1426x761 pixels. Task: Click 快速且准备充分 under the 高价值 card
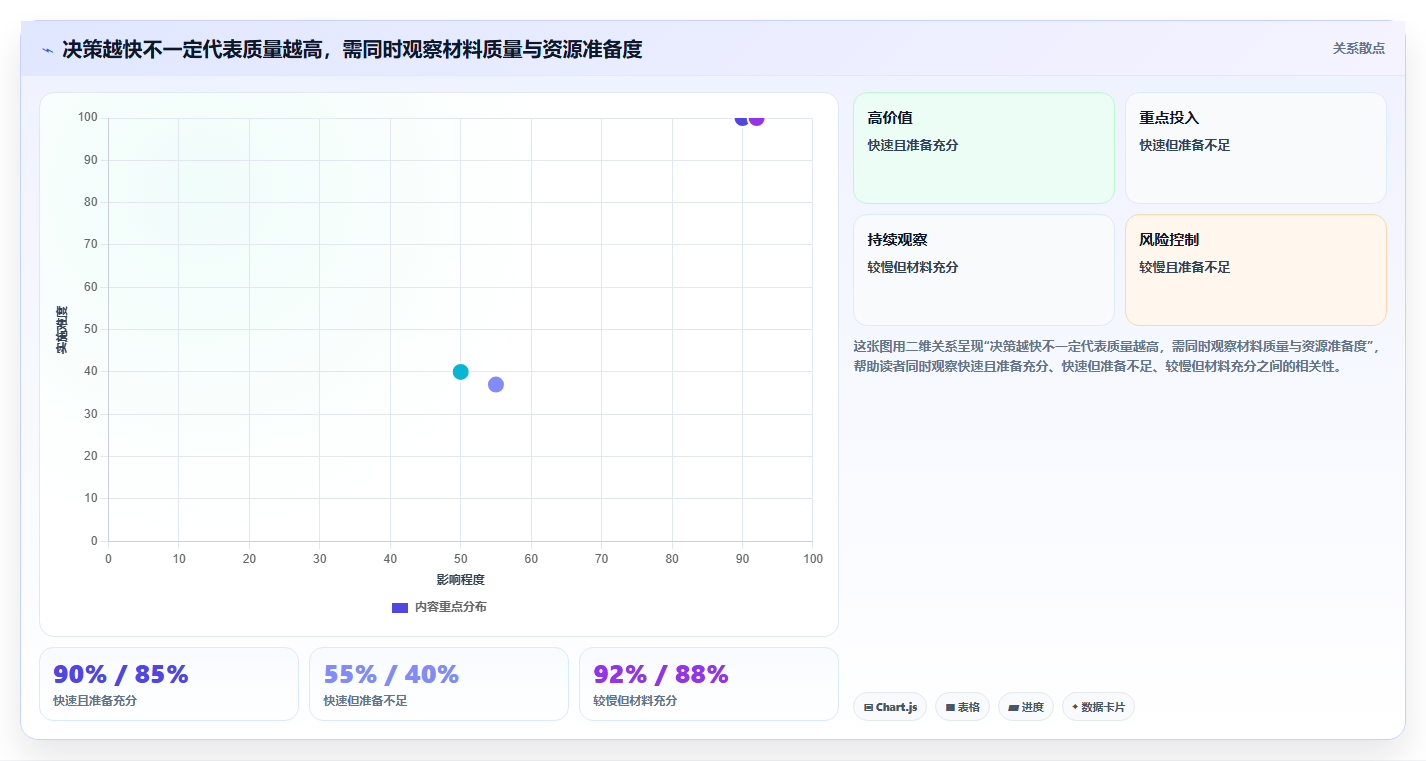tap(913, 145)
